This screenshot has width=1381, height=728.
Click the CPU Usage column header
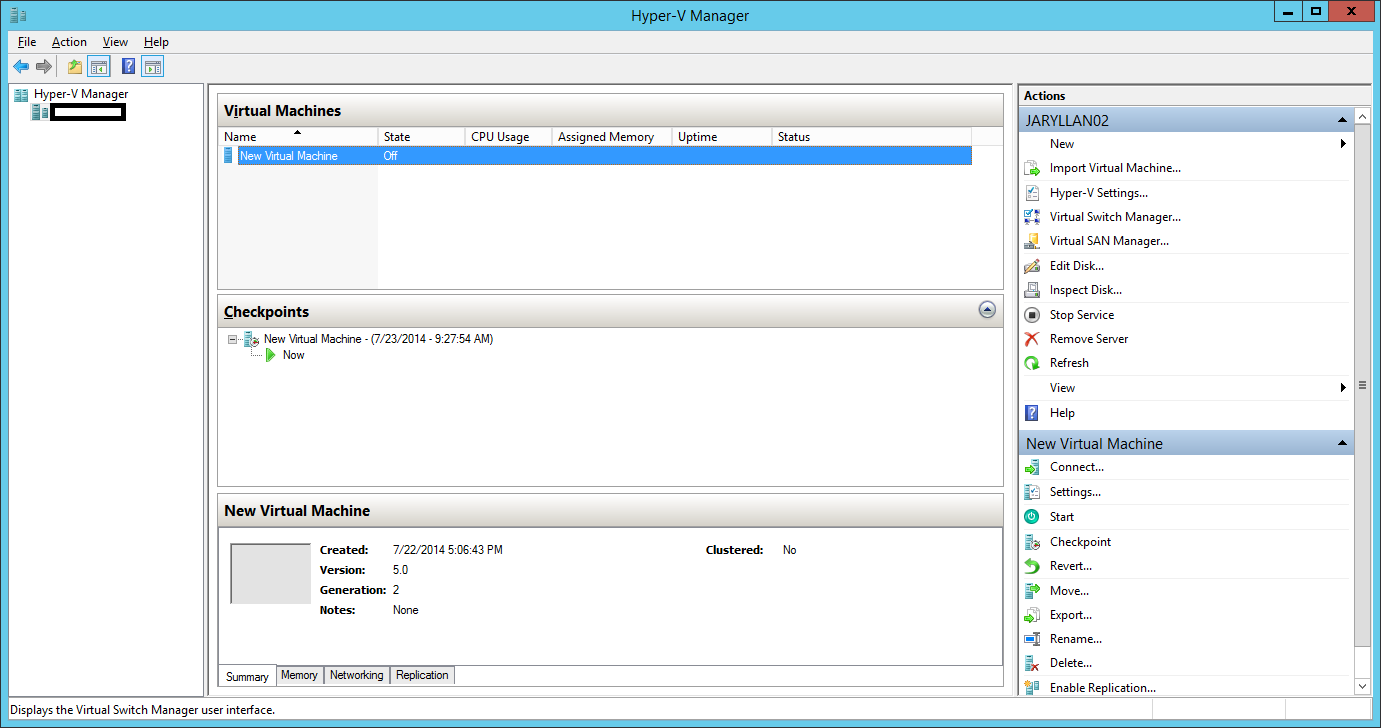(508, 137)
